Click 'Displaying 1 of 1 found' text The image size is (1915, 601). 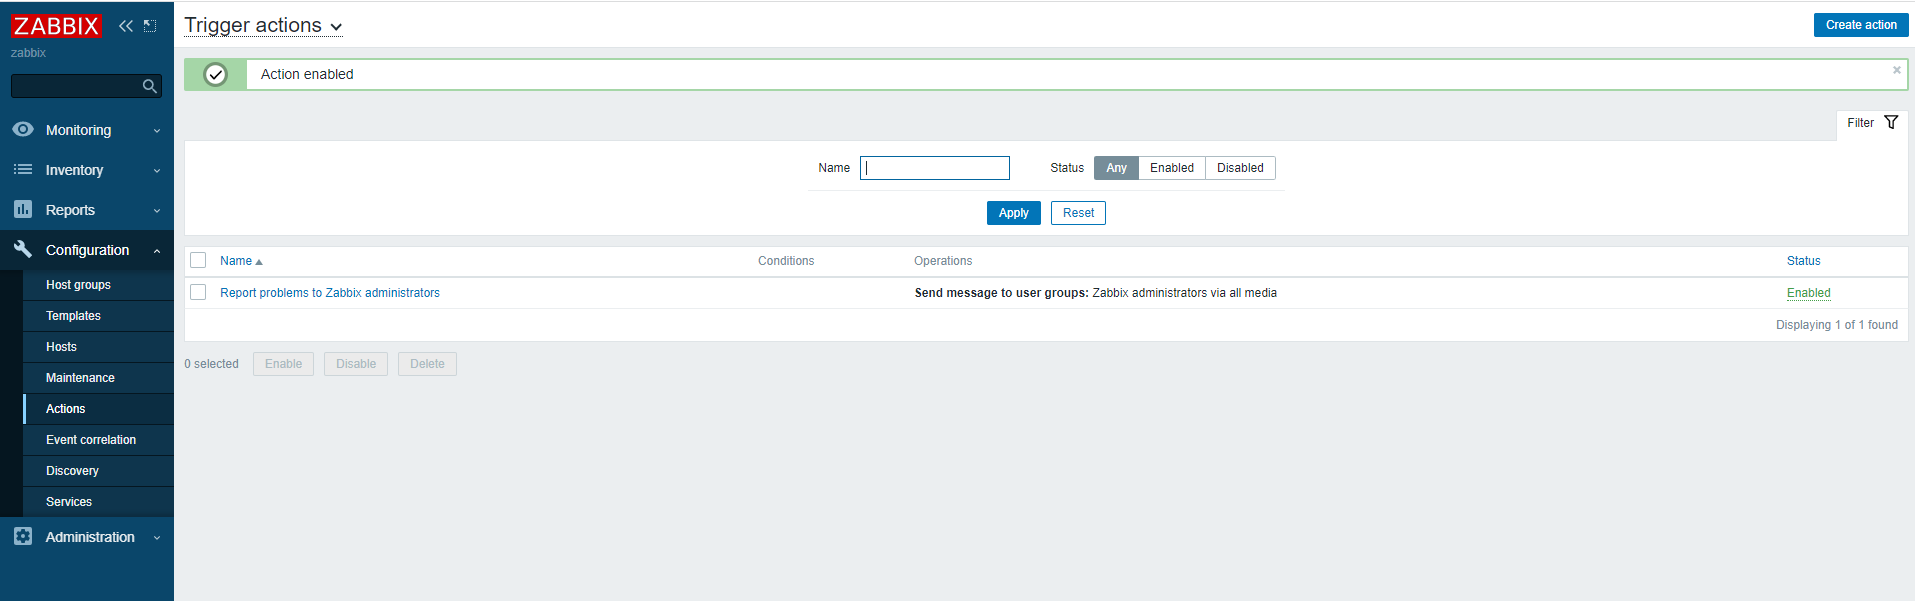pyautogui.click(x=1836, y=325)
